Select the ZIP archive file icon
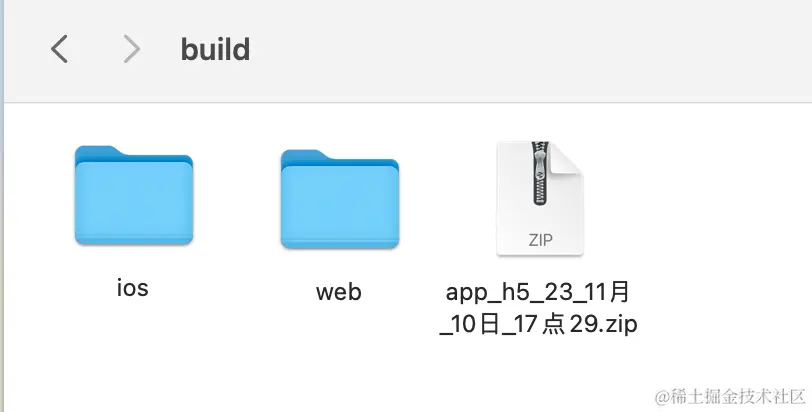The width and height of the screenshot is (812, 412). pos(539,200)
